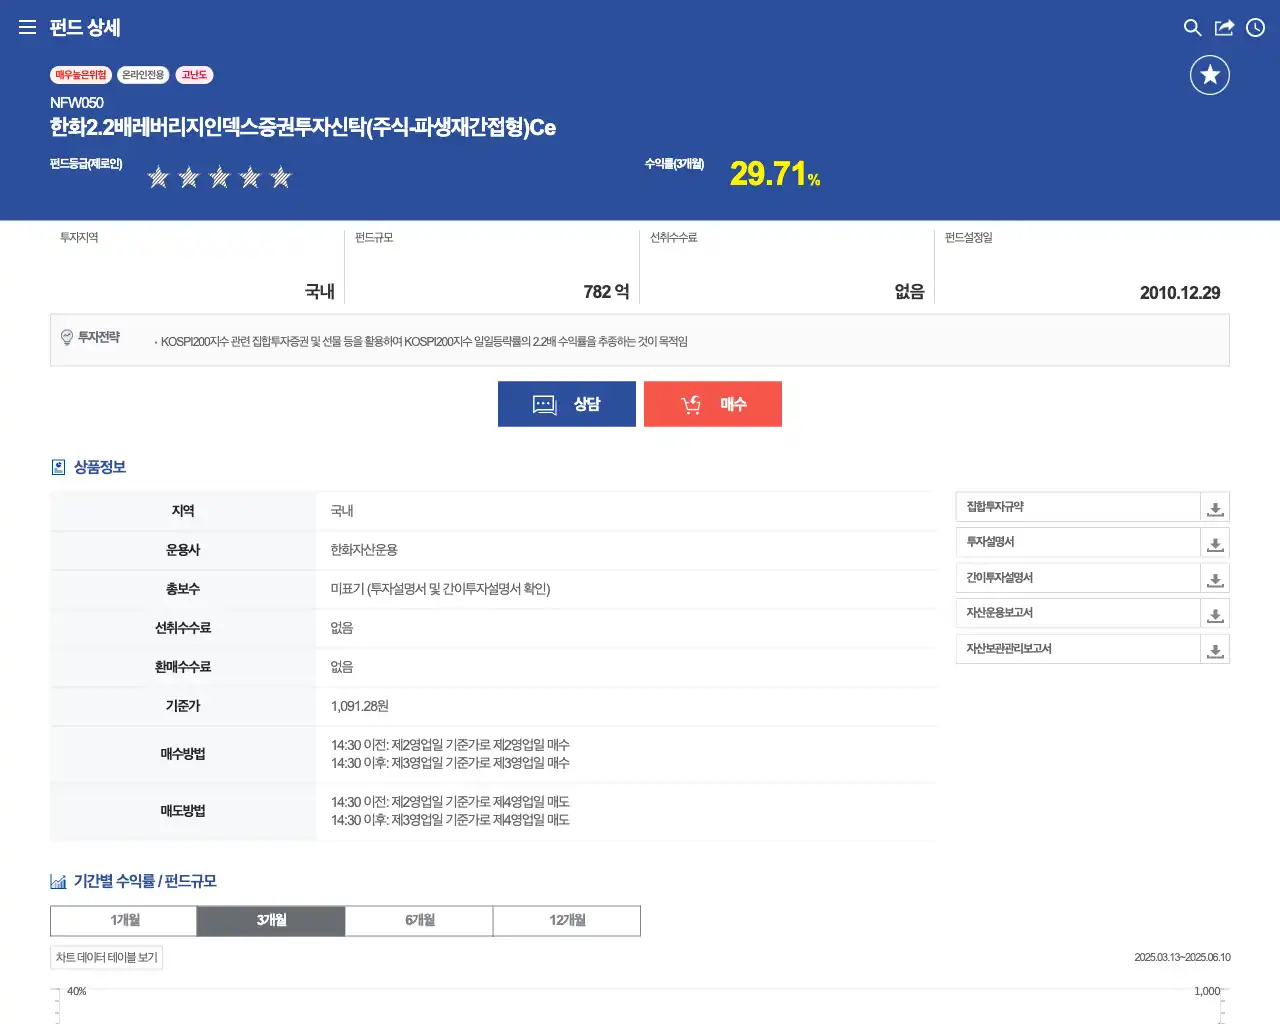Download 자산보관관리보고서 document
Screen dimensions: 1280x1024
tap(1215, 650)
